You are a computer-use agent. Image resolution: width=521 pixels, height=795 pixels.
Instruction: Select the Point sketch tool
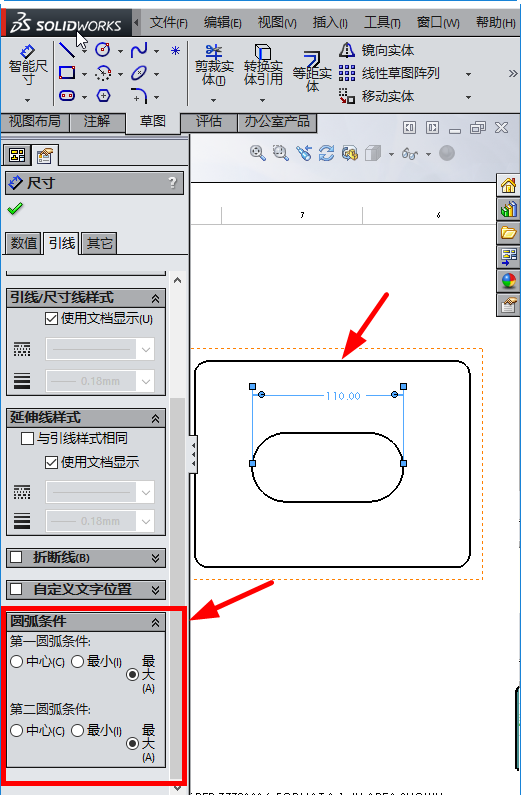coord(175,50)
